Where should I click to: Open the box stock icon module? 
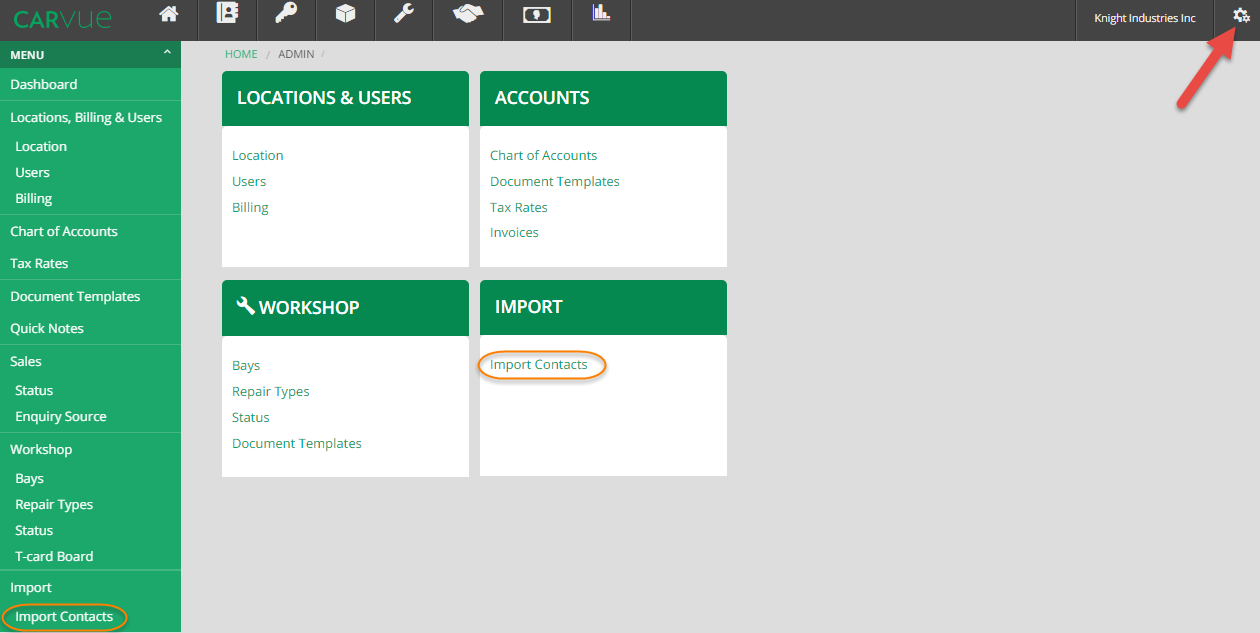coord(344,14)
